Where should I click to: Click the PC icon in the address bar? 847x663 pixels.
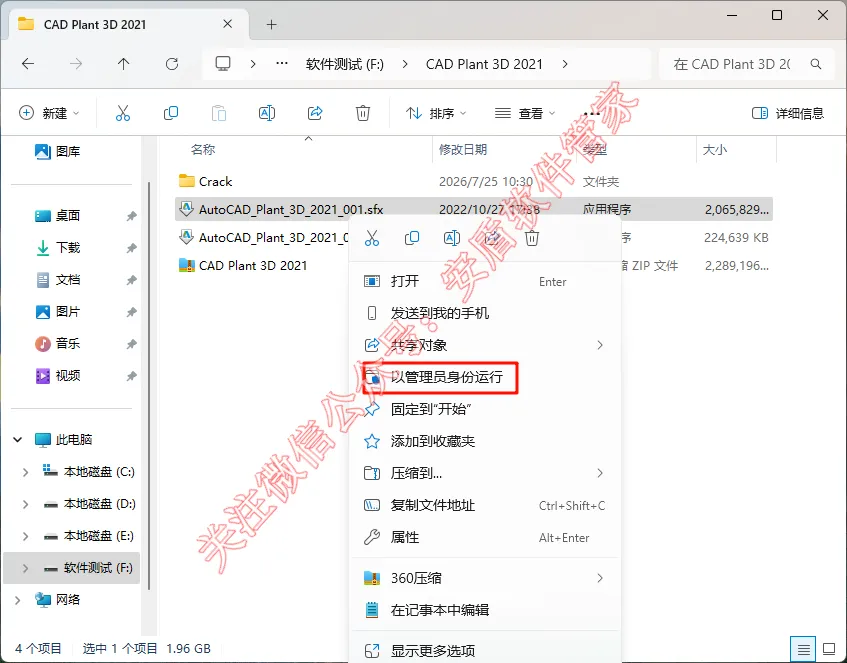point(223,64)
